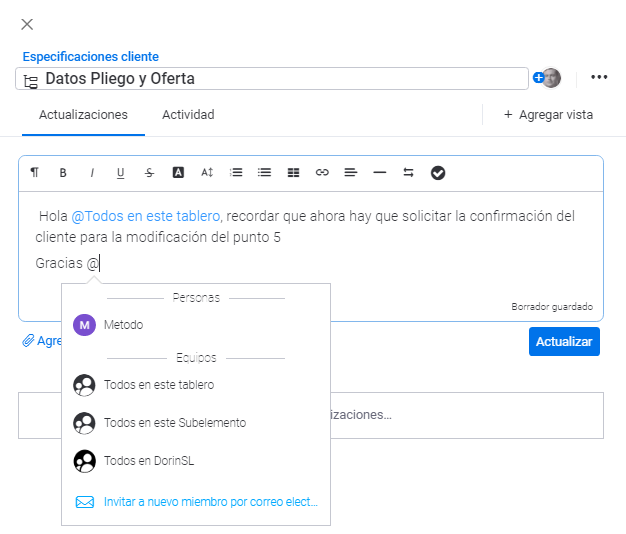Viewport: 626px width, 534px height.
Task: Switch to the Actividad tab
Action: click(188, 115)
